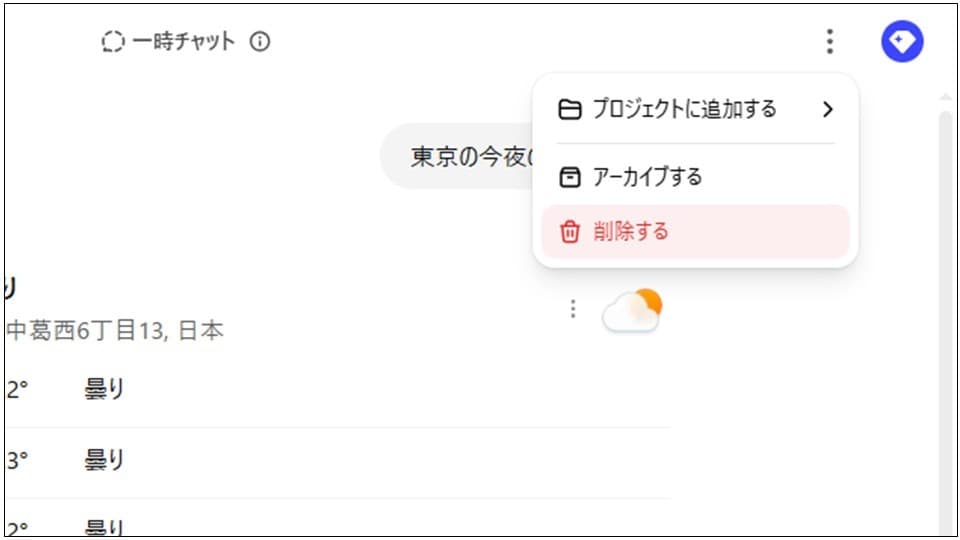Click the 一時チャット label
This screenshot has height=540, width=960.
(x=184, y=42)
